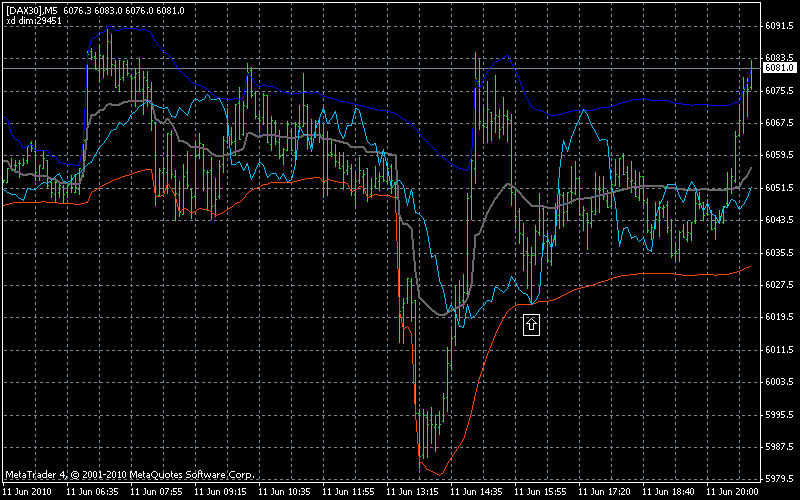Click the 11 Jun 14:35 time label
800x500 pixels.
click(x=477, y=492)
